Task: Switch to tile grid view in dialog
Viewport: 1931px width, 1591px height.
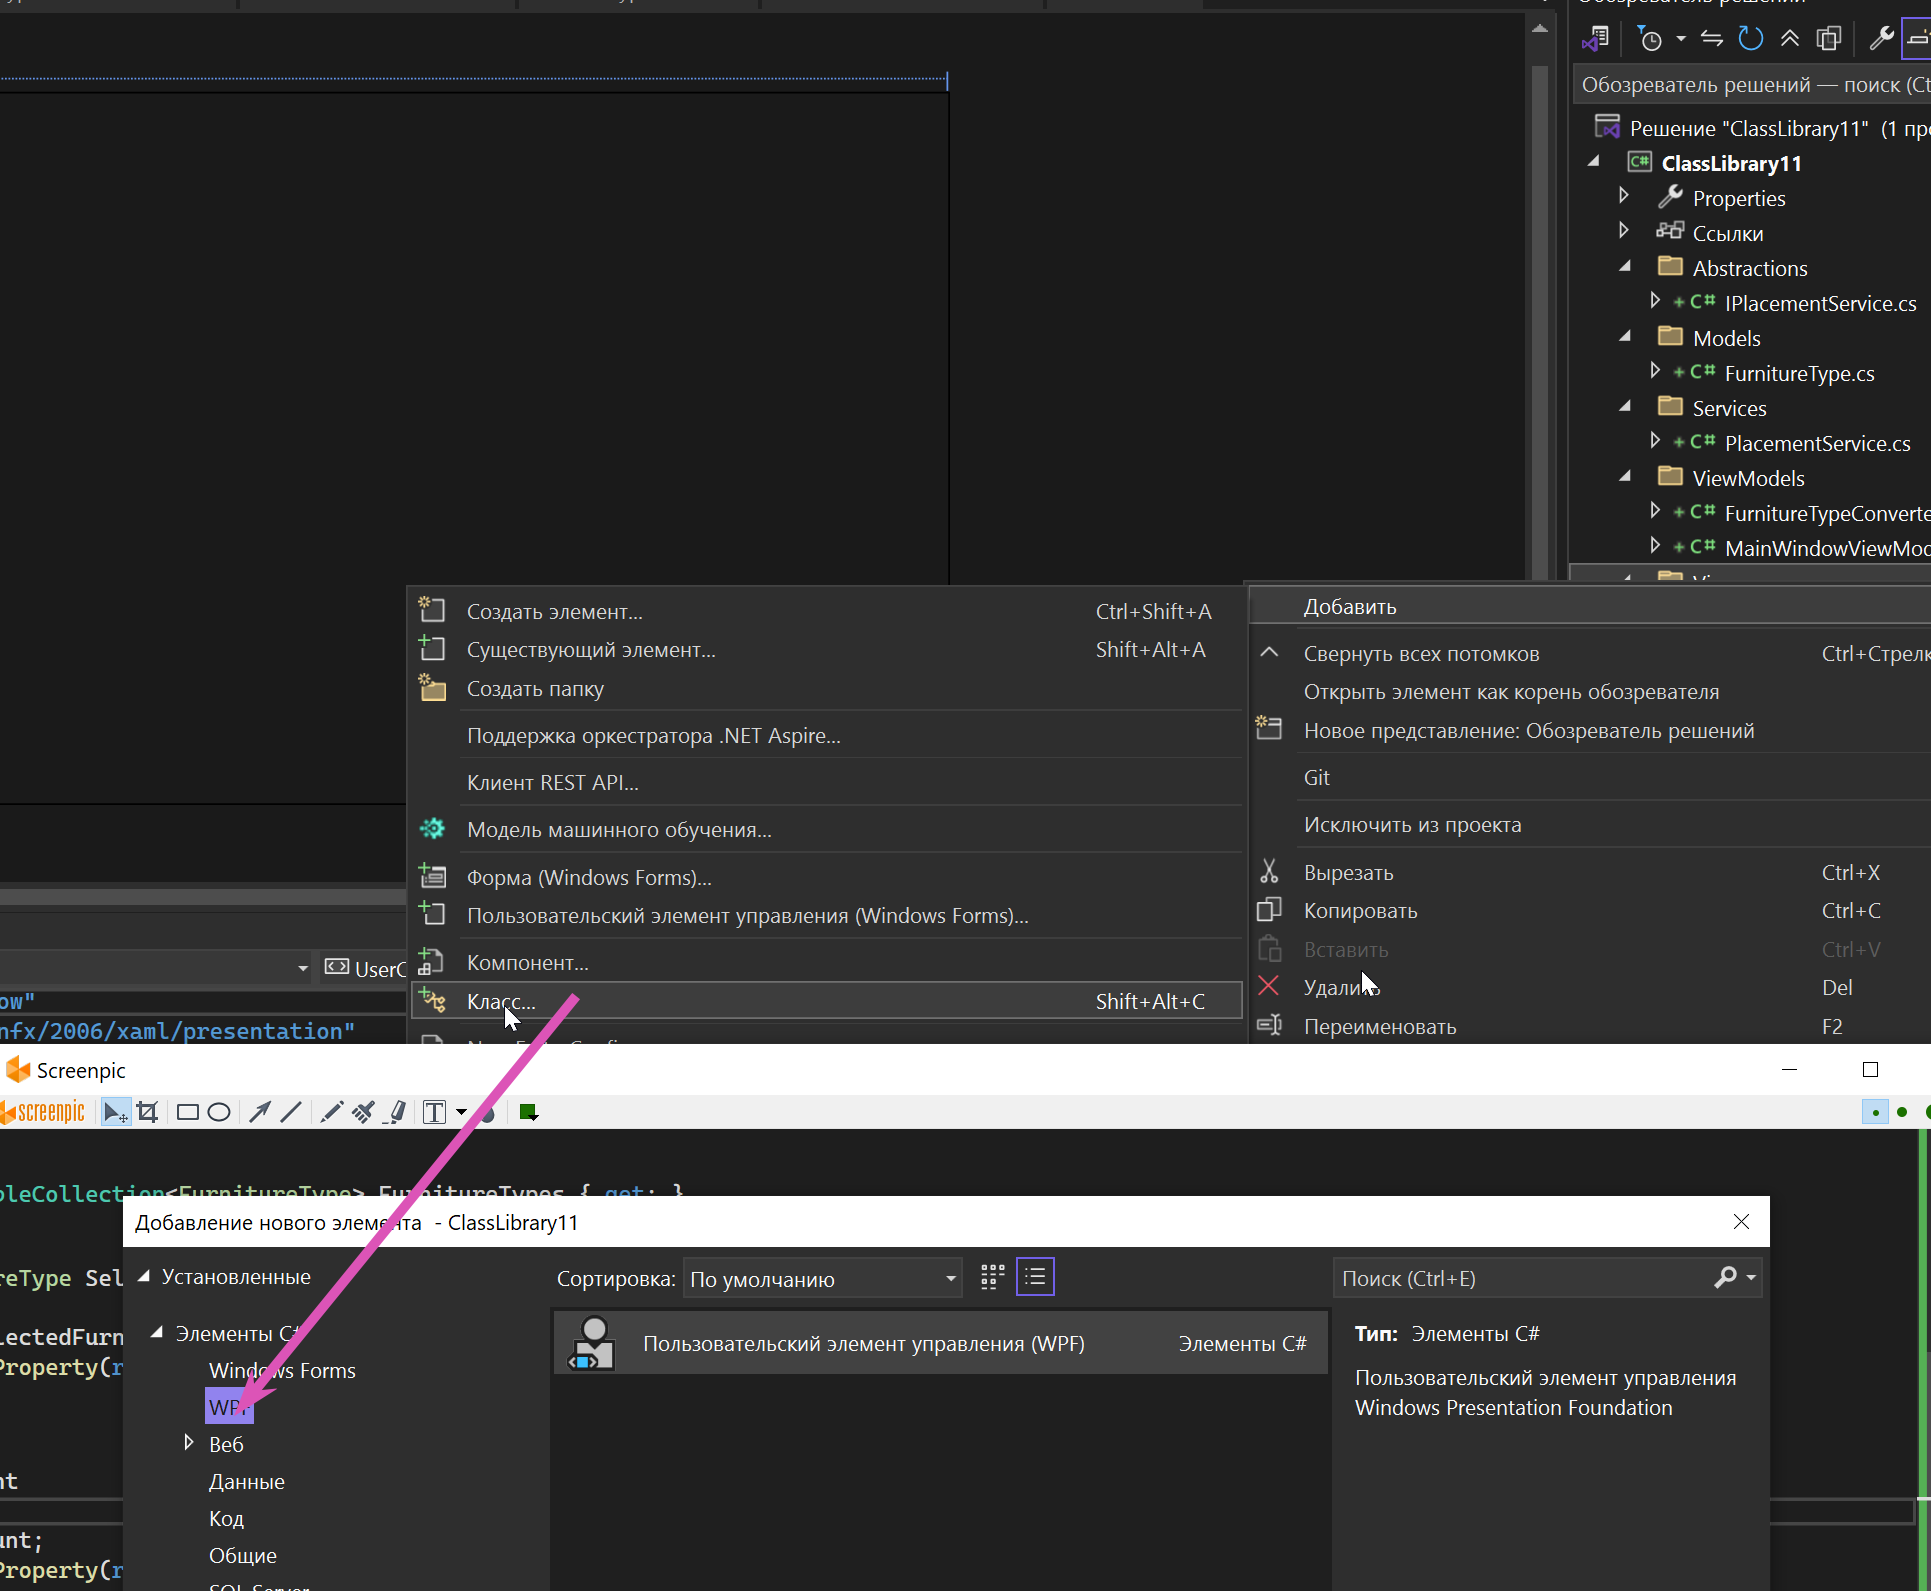Action: pyautogui.click(x=992, y=1277)
